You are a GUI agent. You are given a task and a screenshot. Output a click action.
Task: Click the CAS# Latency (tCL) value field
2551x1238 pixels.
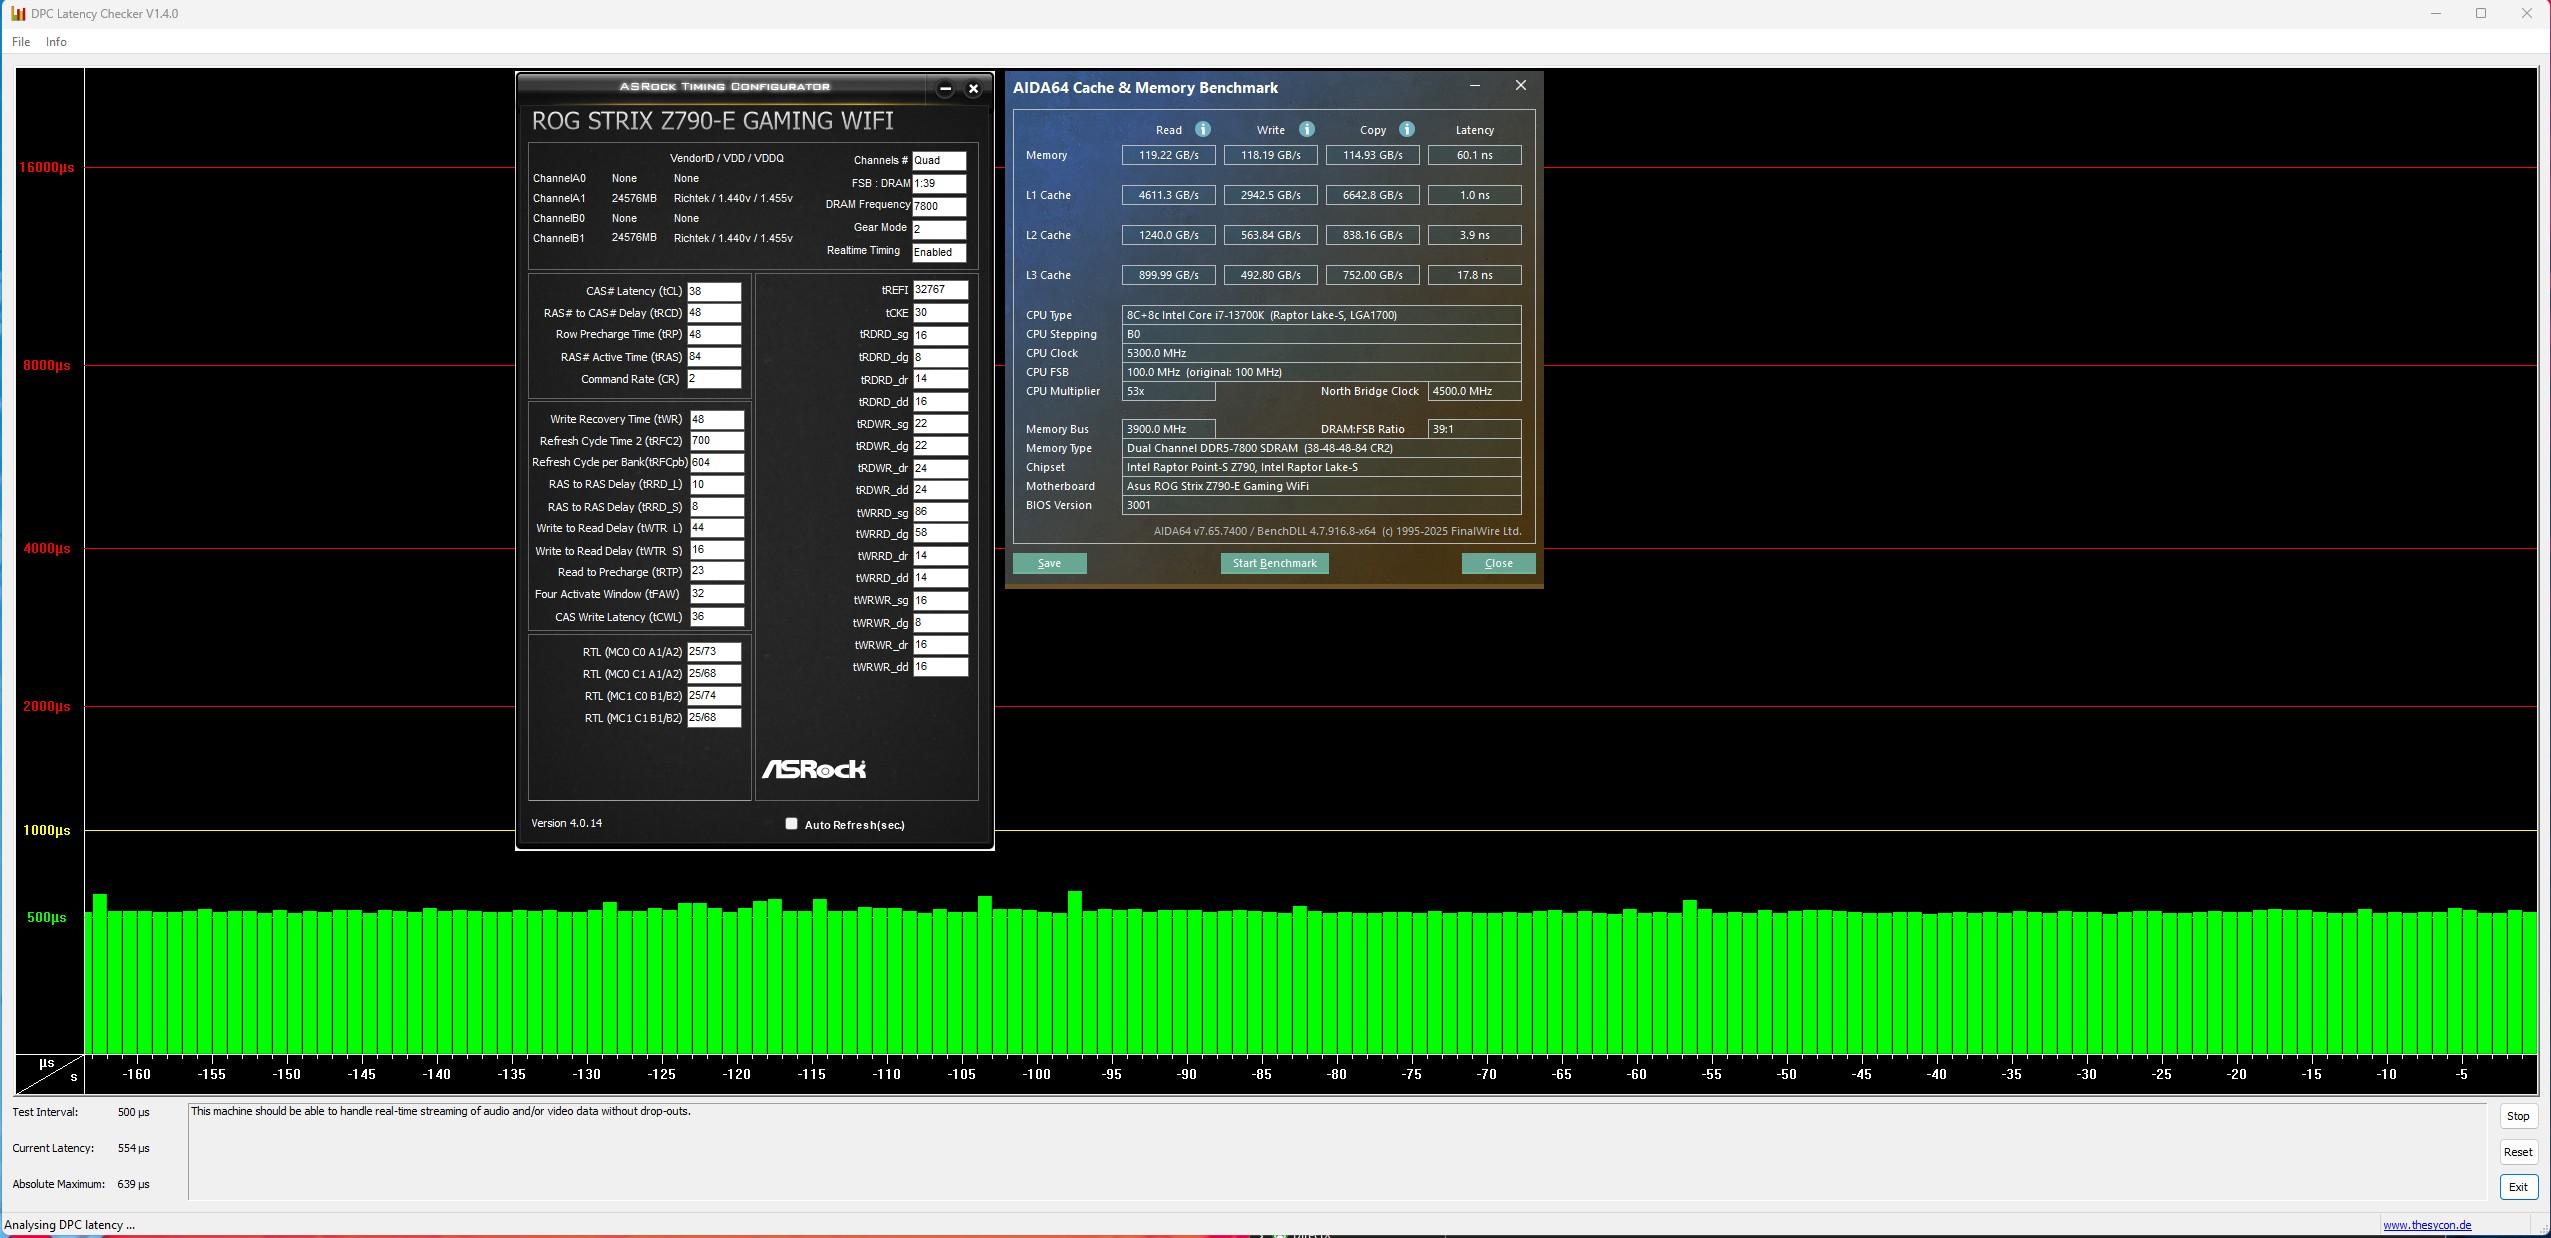pos(714,291)
